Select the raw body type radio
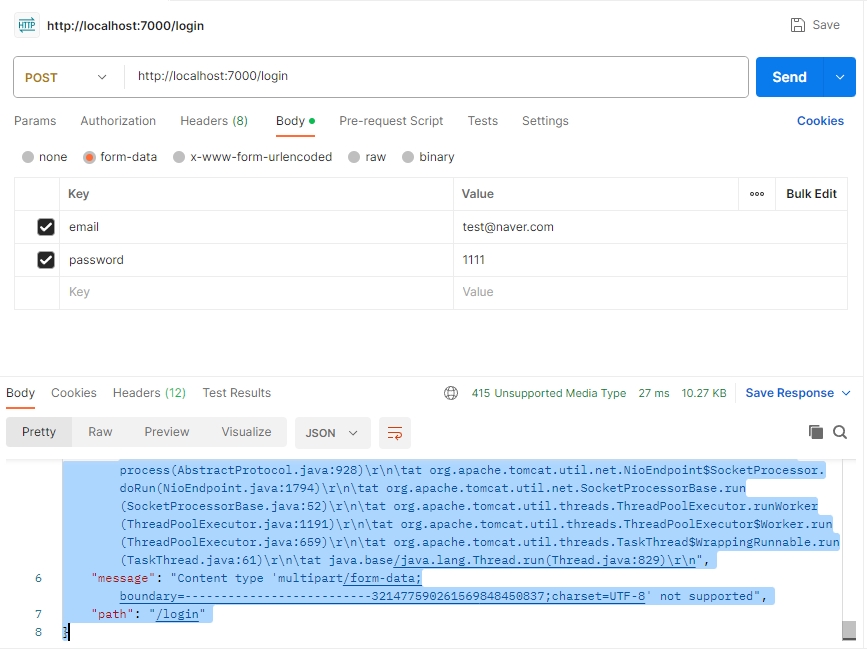867x652 pixels. pos(354,157)
